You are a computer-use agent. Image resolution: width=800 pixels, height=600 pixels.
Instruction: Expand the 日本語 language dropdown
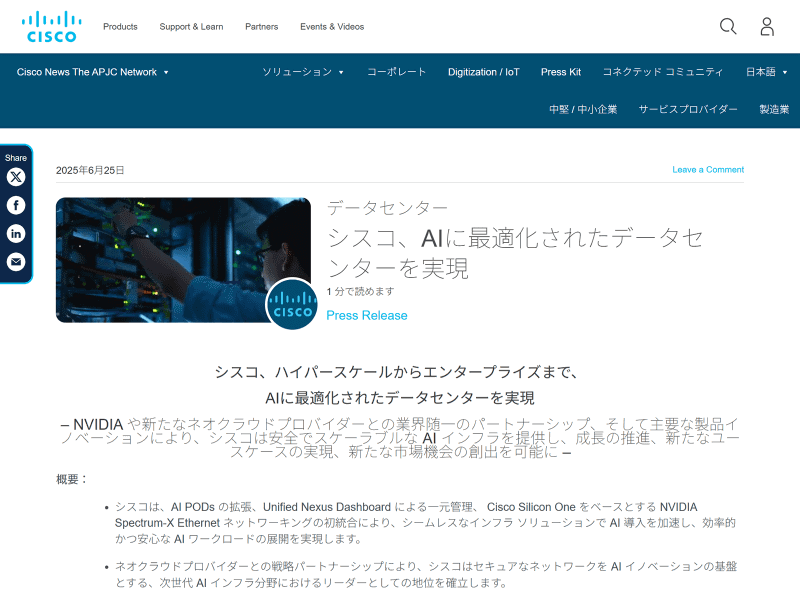[766, 72]
